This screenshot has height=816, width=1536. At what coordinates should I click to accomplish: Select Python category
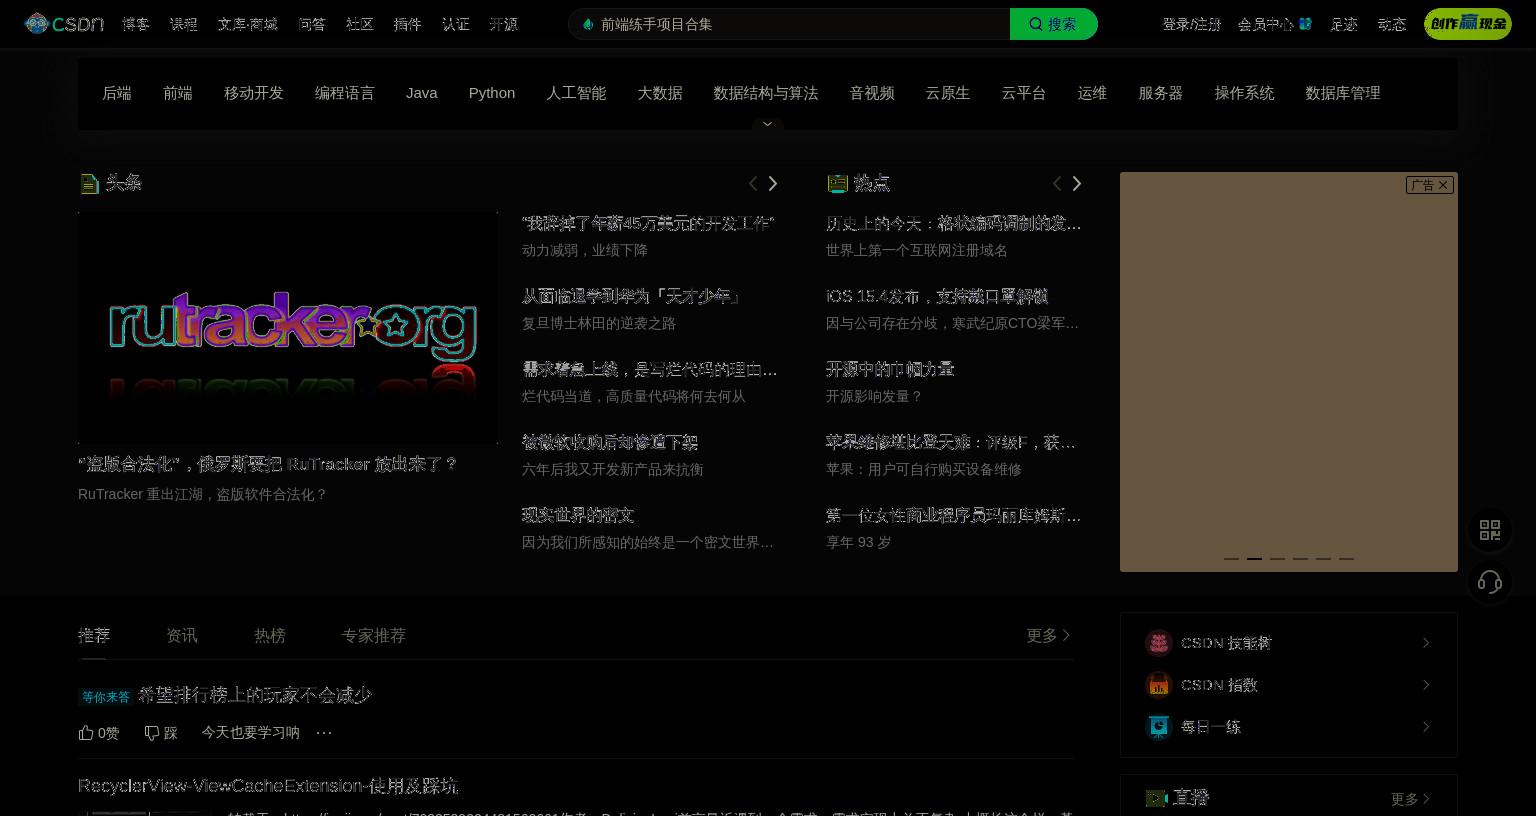492,93
